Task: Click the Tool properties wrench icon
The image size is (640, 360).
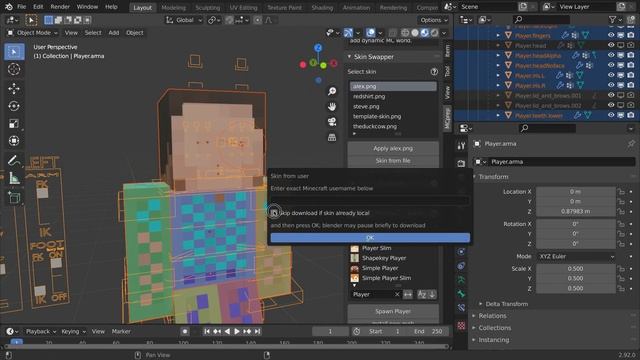Action: point(461,146)
